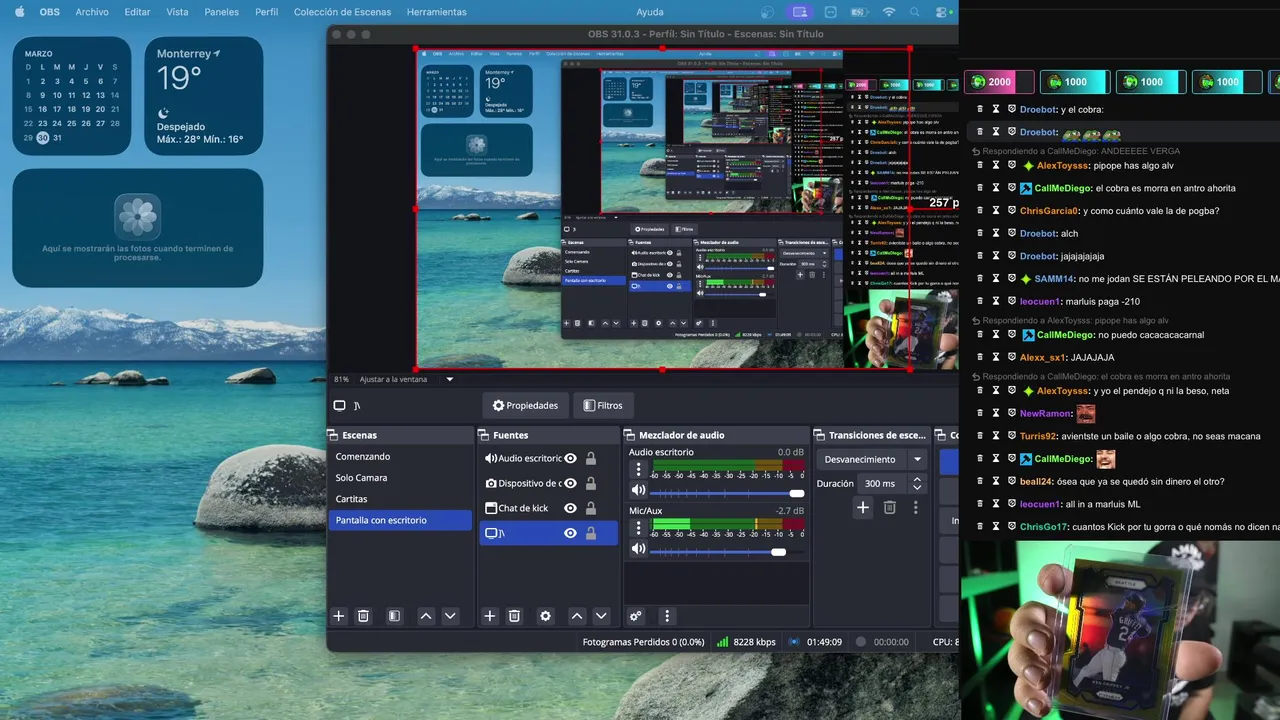Toggle visibility of Audio escritorio source
1280x720 pixels.
570,458
